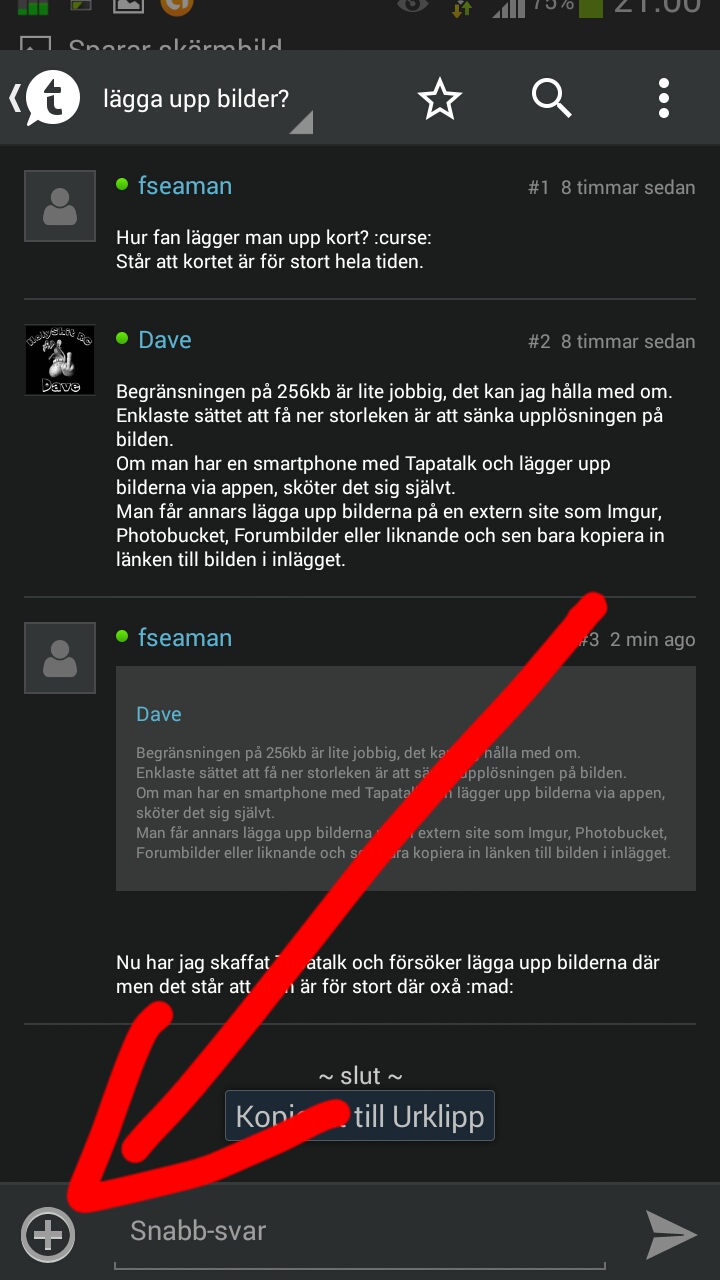Open the battery status indicator in status bar
The width and height of the screenshot is (720, 1280).
(x=591, y=8)
